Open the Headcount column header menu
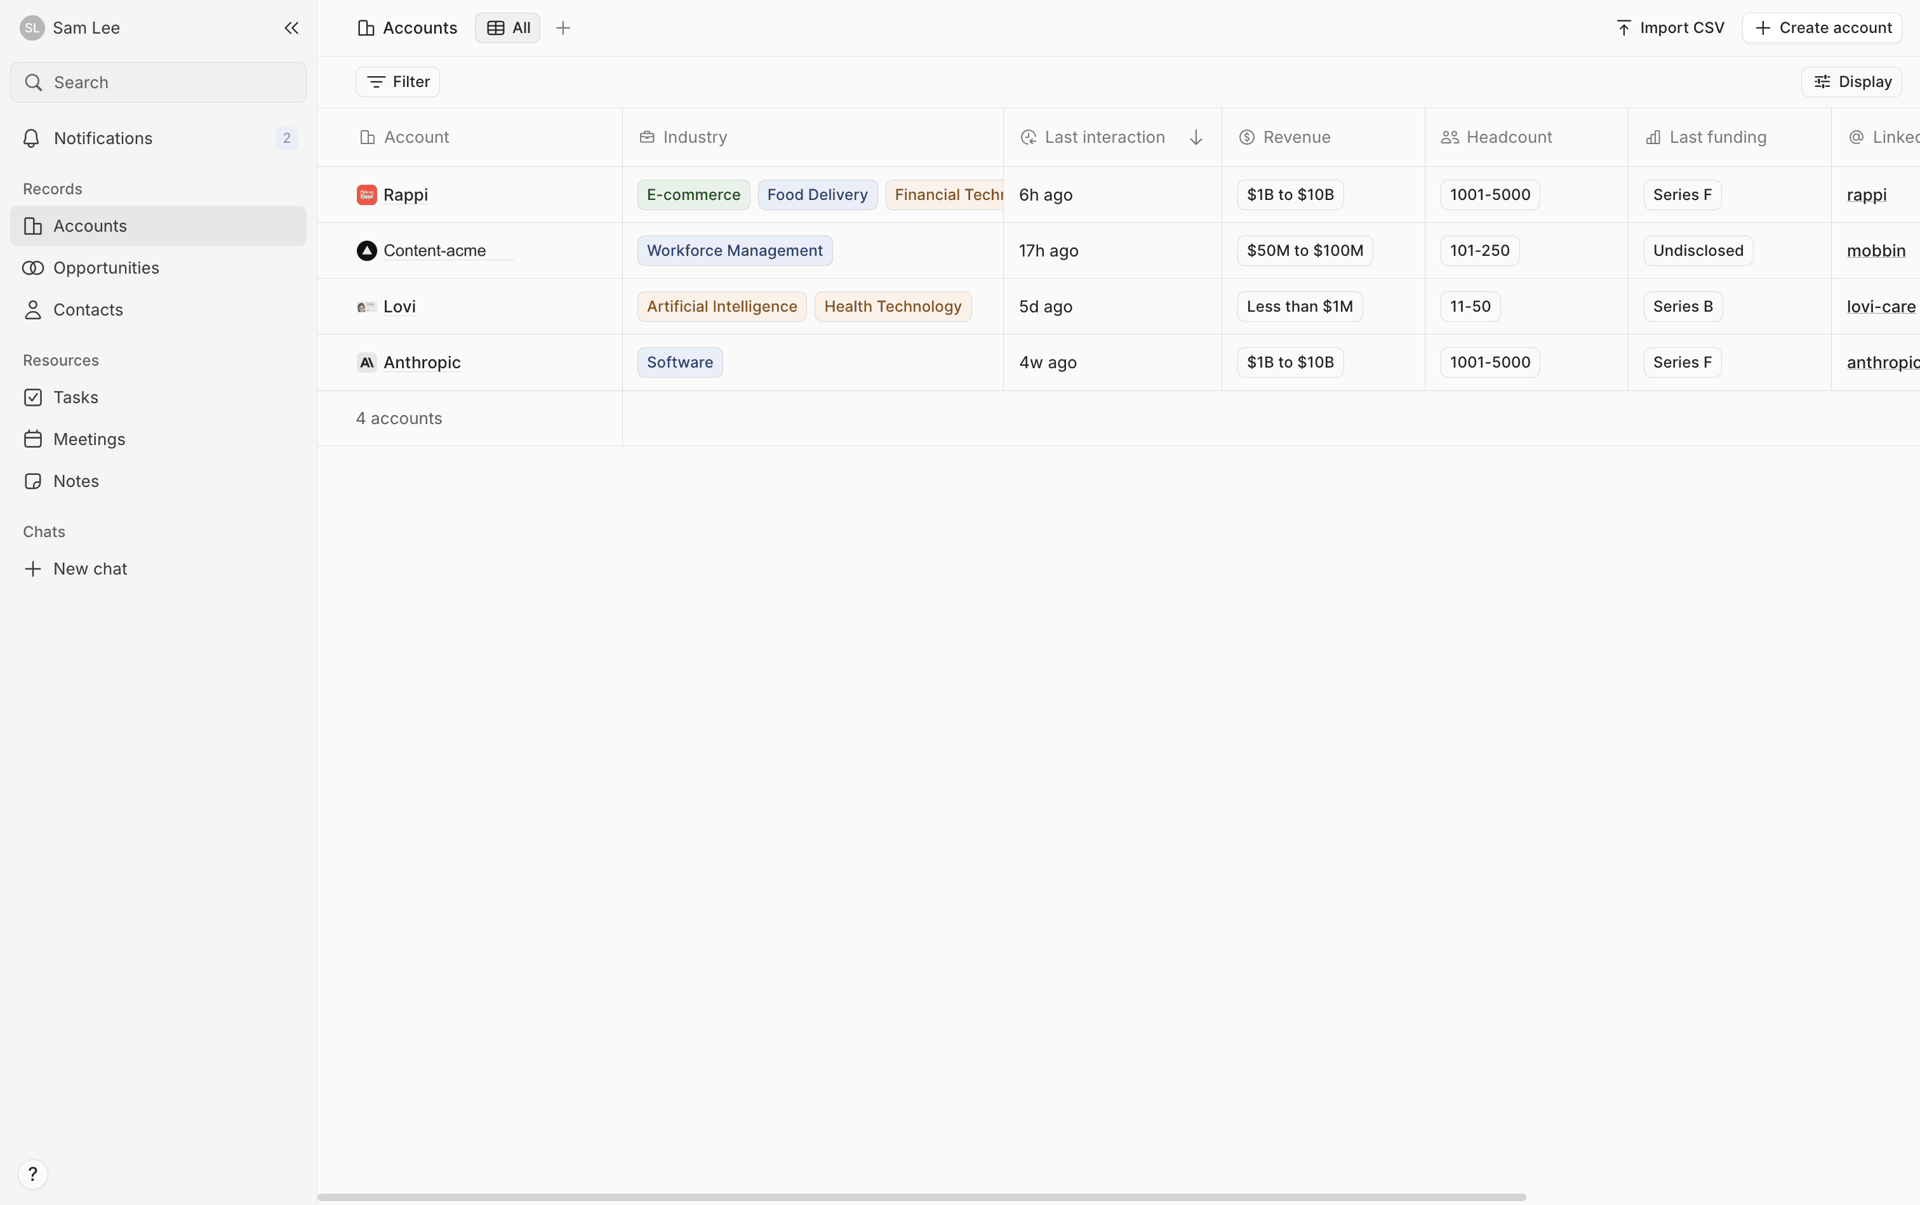The image size is (1920, 1205). tap(1527, 137)
